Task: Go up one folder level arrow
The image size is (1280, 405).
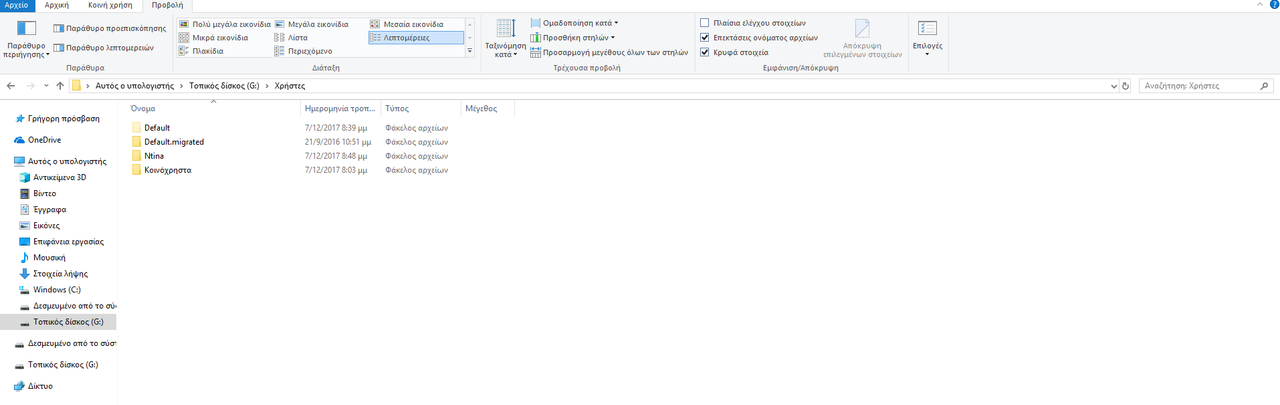Action: click(x=60, y=86)
